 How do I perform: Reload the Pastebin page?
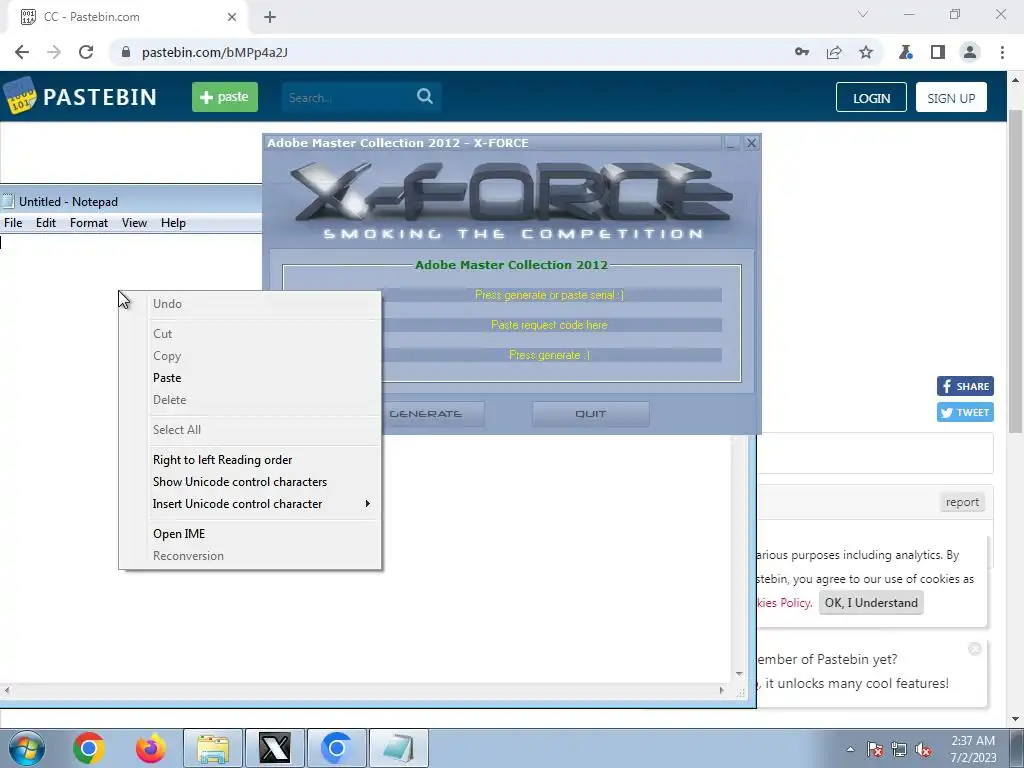pyautogui.click(x=86, y=52)
